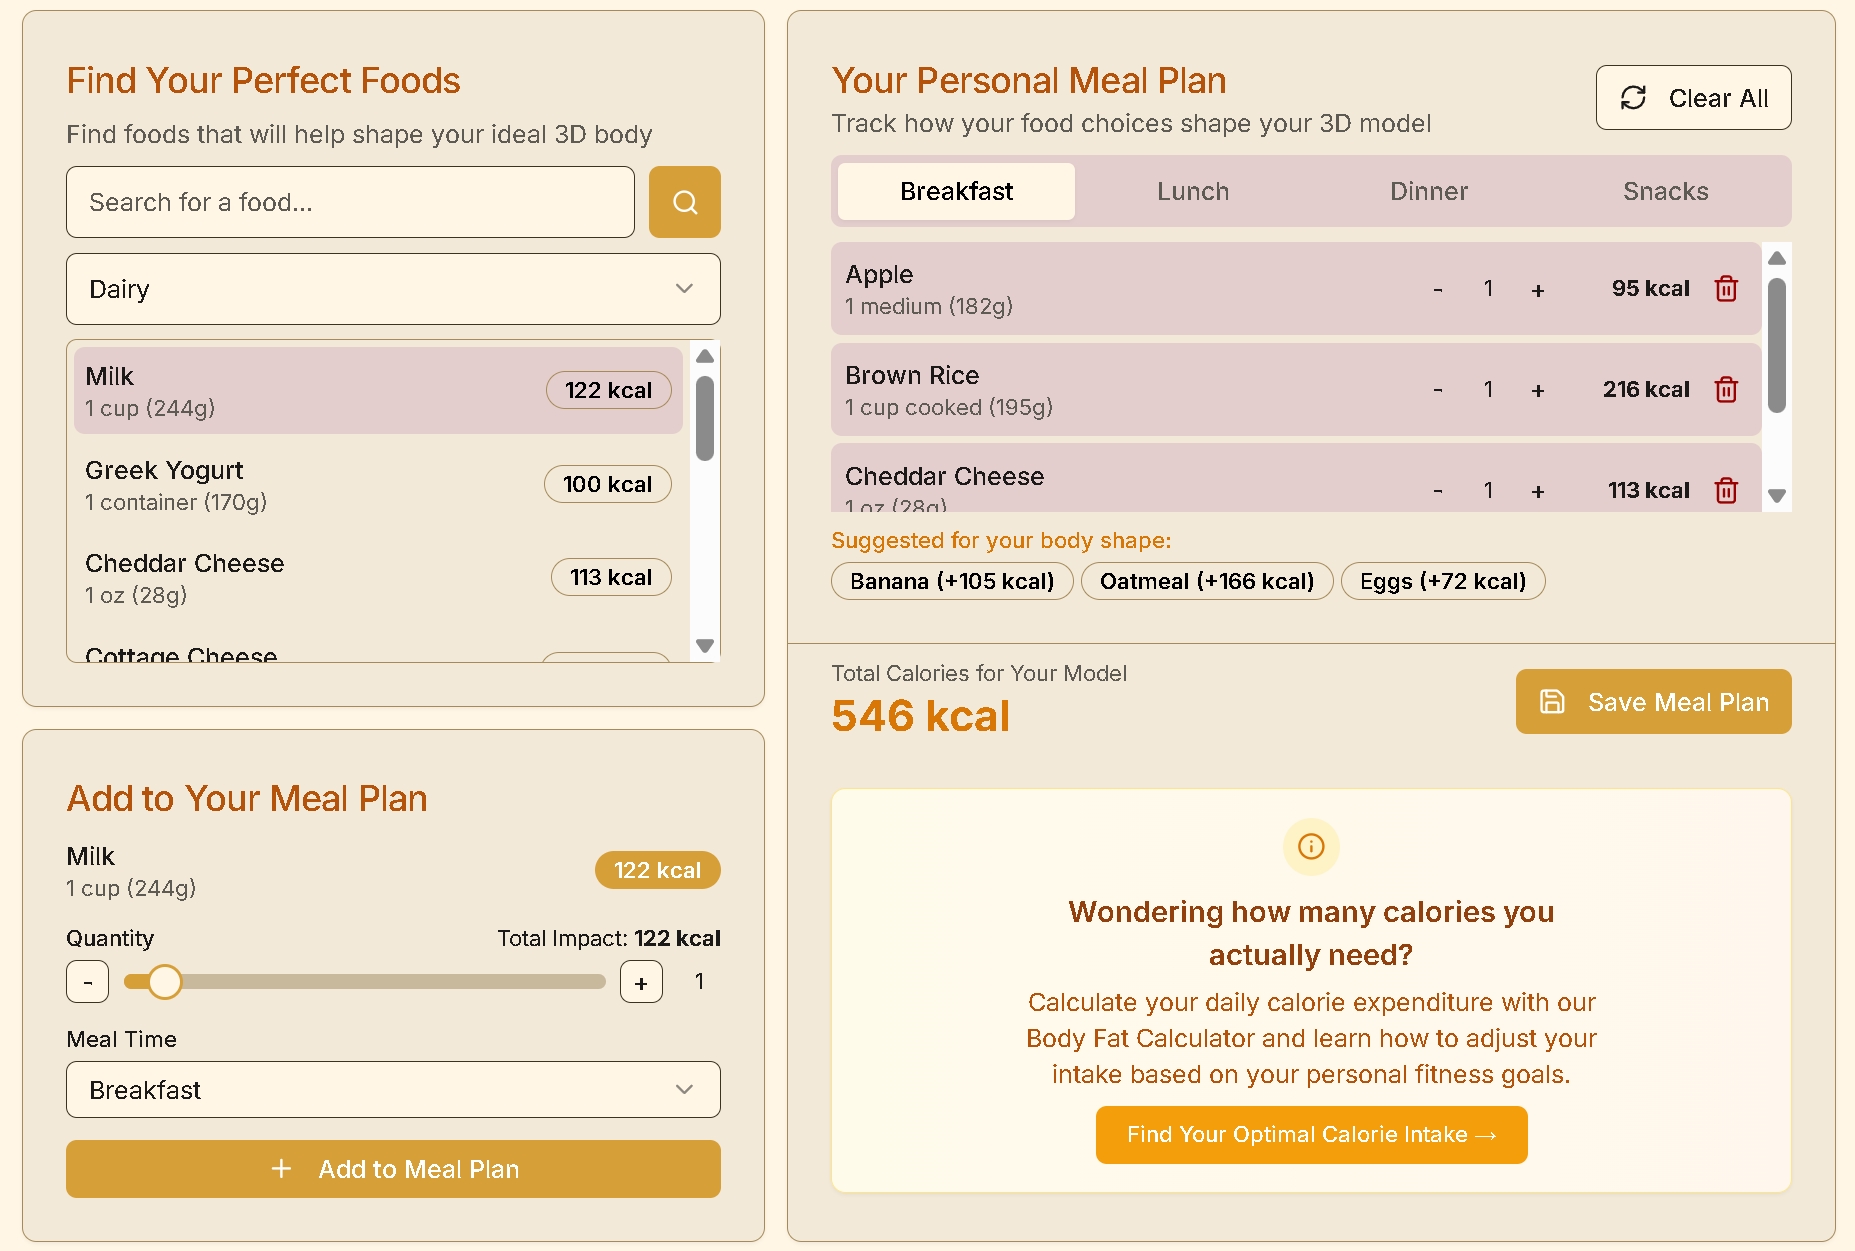1855x1251 pixels.
Task: Switch to the Lunch tab
Action: tap(1192, 191)
